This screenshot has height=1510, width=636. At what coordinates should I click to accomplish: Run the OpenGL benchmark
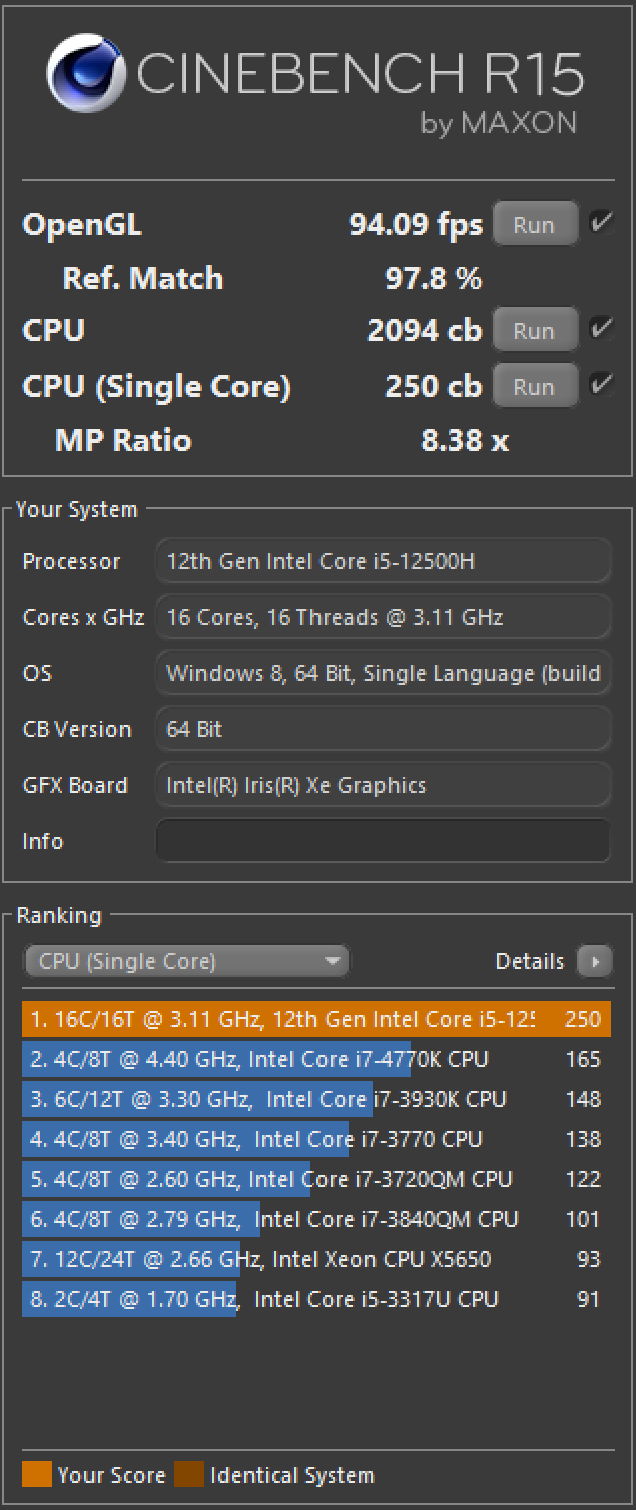pyautogui.click(x=535, y=224)
